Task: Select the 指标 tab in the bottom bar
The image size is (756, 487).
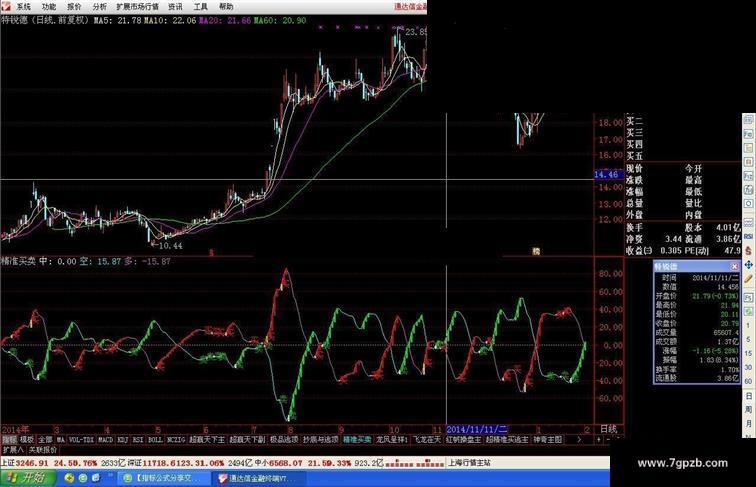Action: (x=9, y=440)
